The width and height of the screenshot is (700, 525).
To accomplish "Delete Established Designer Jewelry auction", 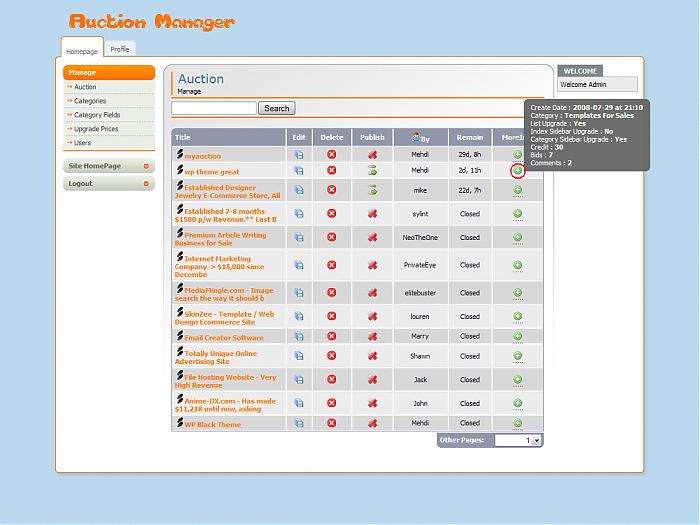I will (x=331, y=190).
